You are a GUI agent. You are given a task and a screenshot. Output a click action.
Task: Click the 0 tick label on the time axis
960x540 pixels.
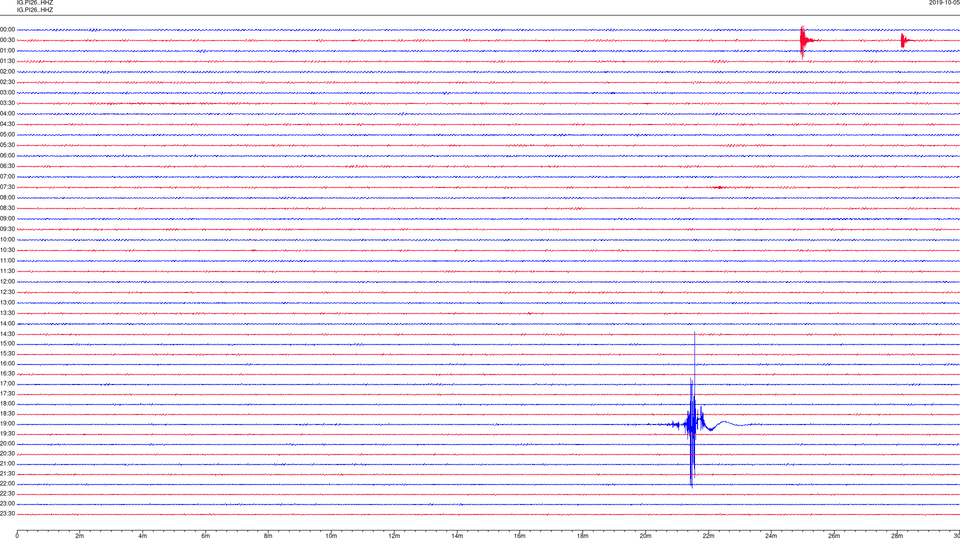(x=17, y=536)
